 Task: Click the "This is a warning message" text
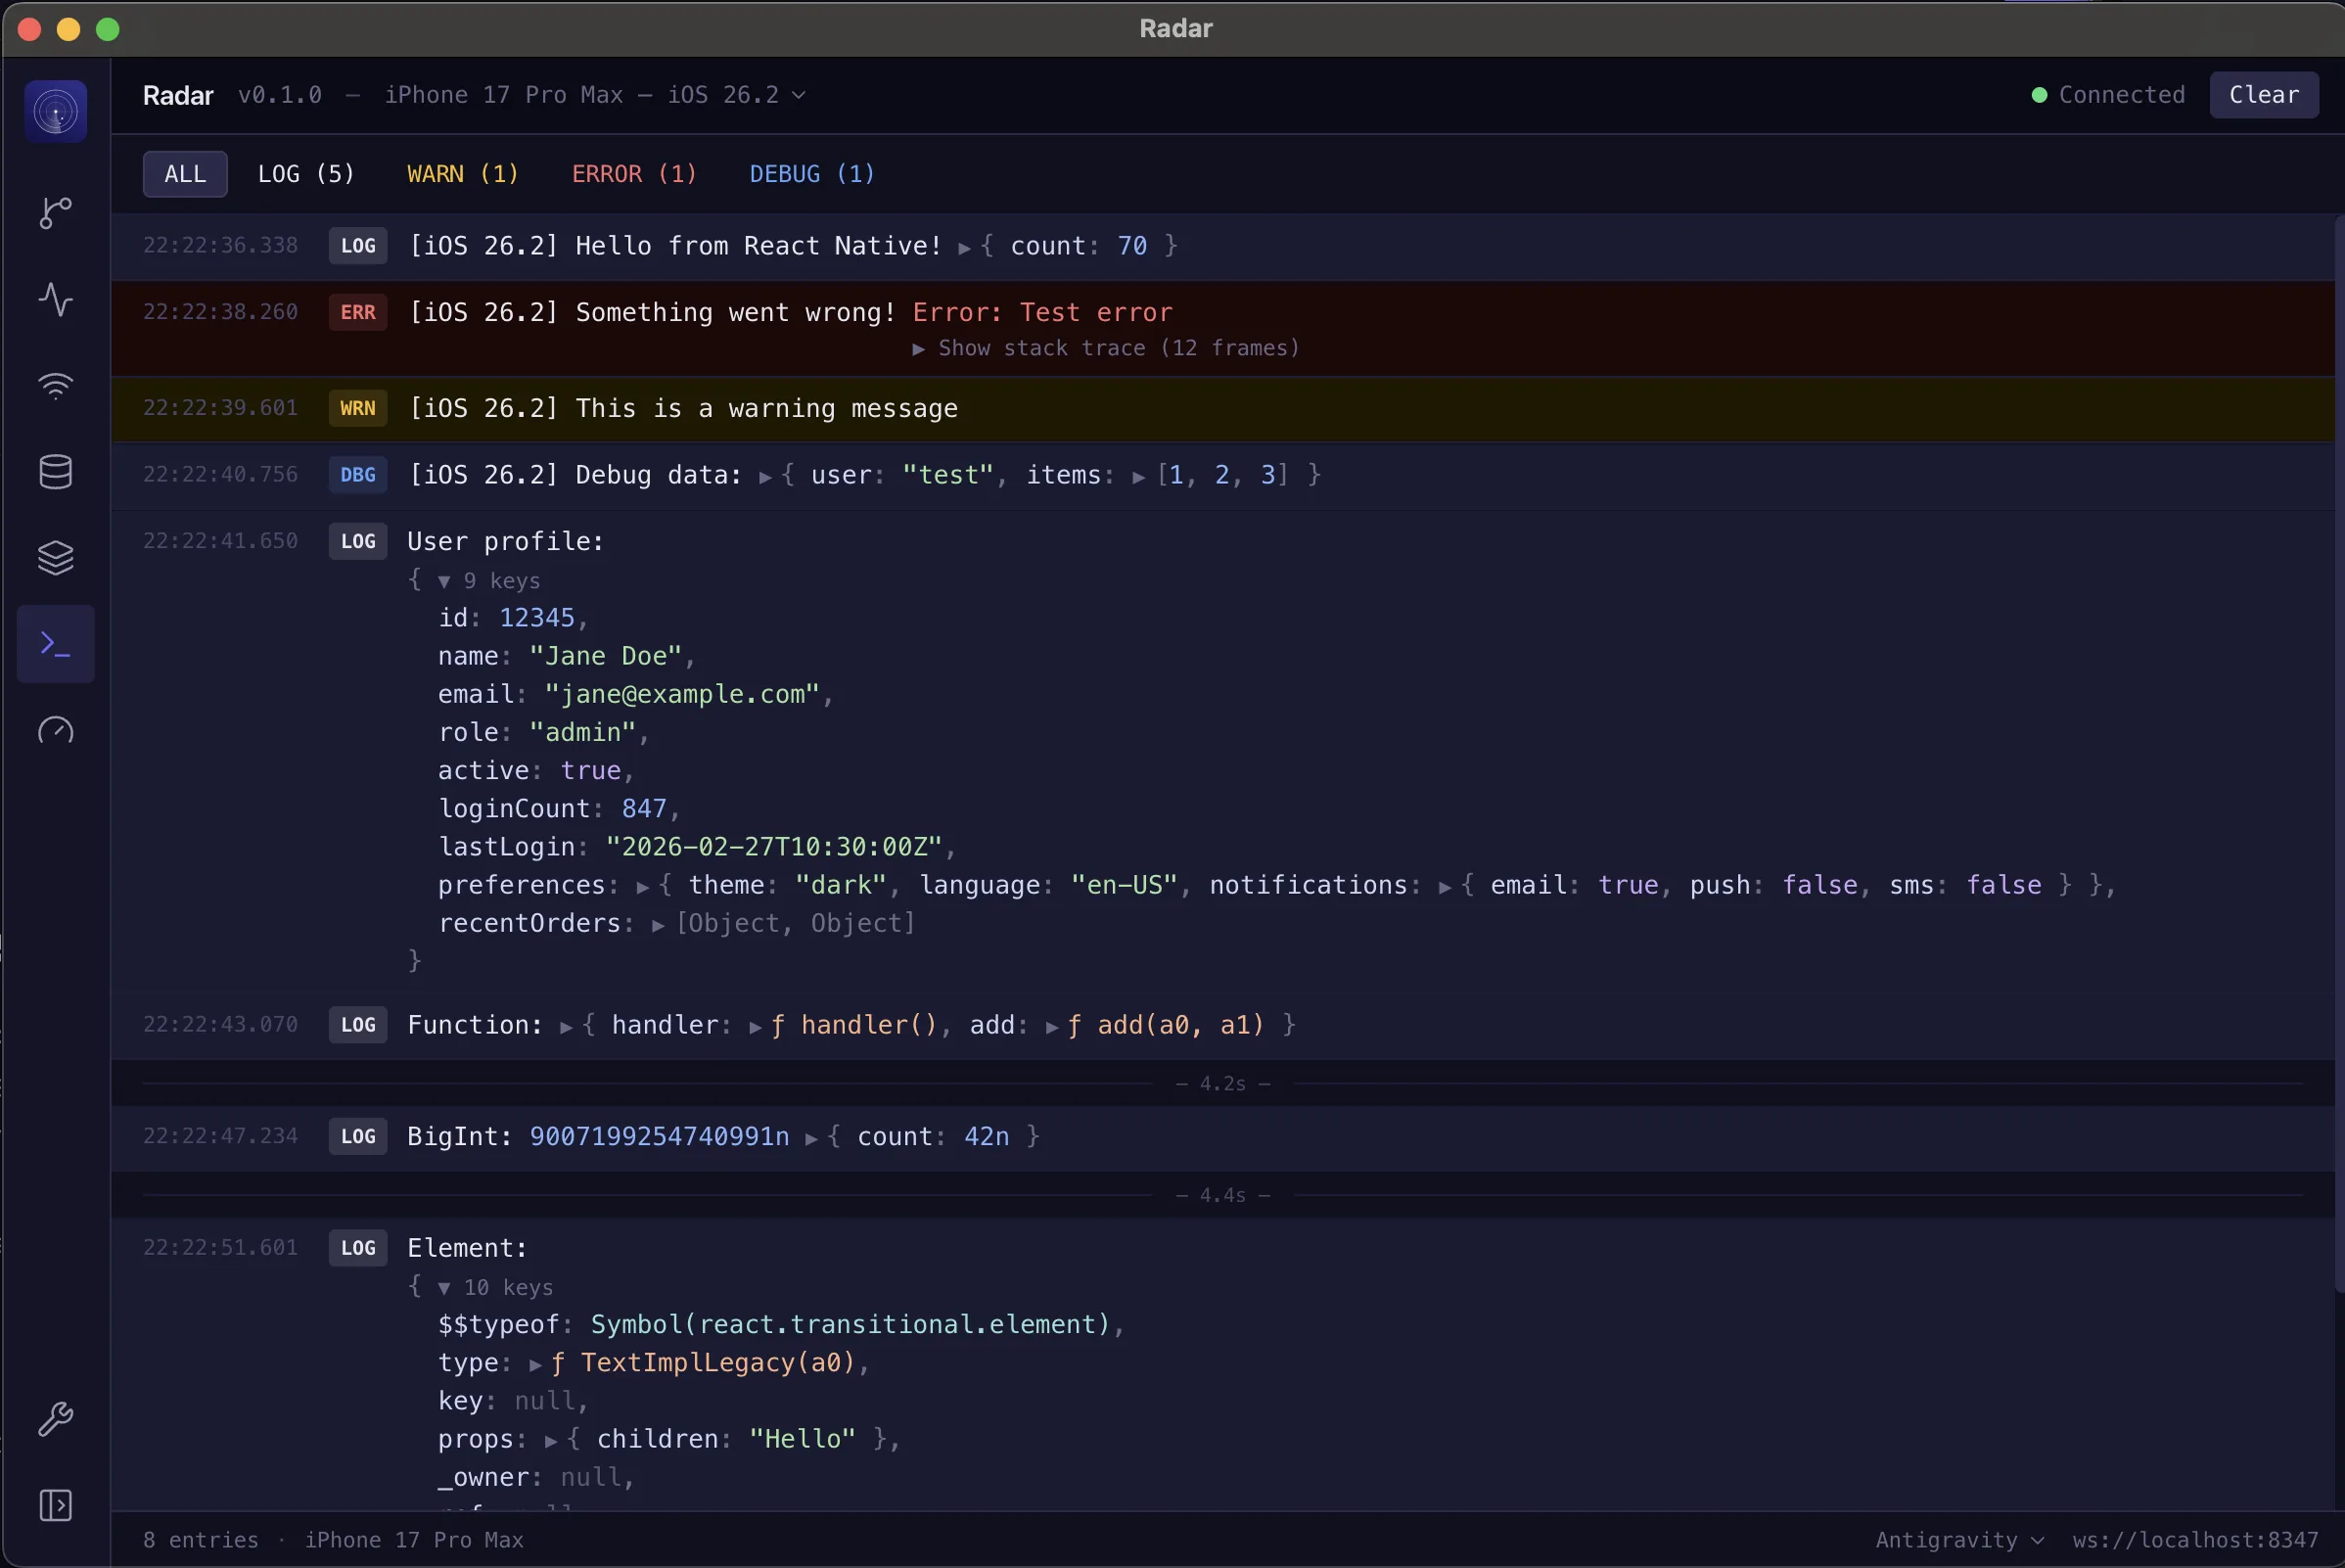pos(767,408)
